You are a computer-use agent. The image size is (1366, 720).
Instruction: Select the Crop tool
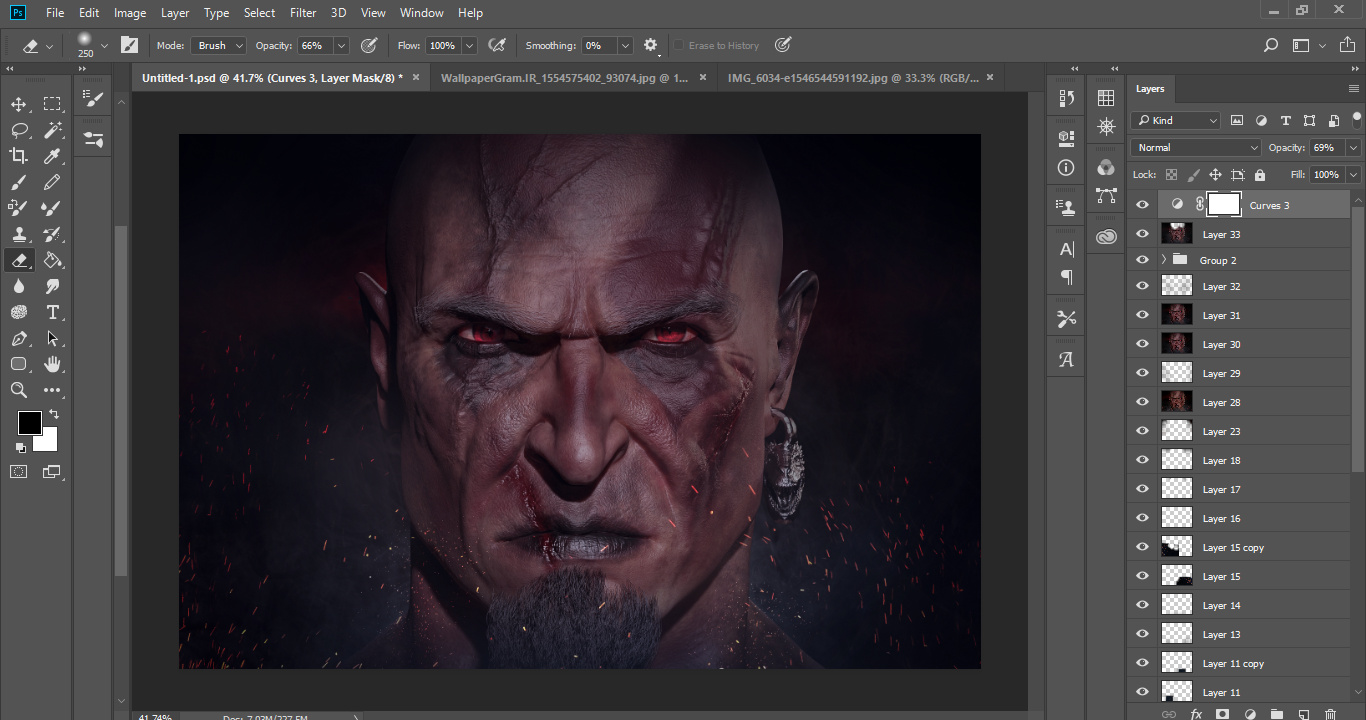point(18,156)
